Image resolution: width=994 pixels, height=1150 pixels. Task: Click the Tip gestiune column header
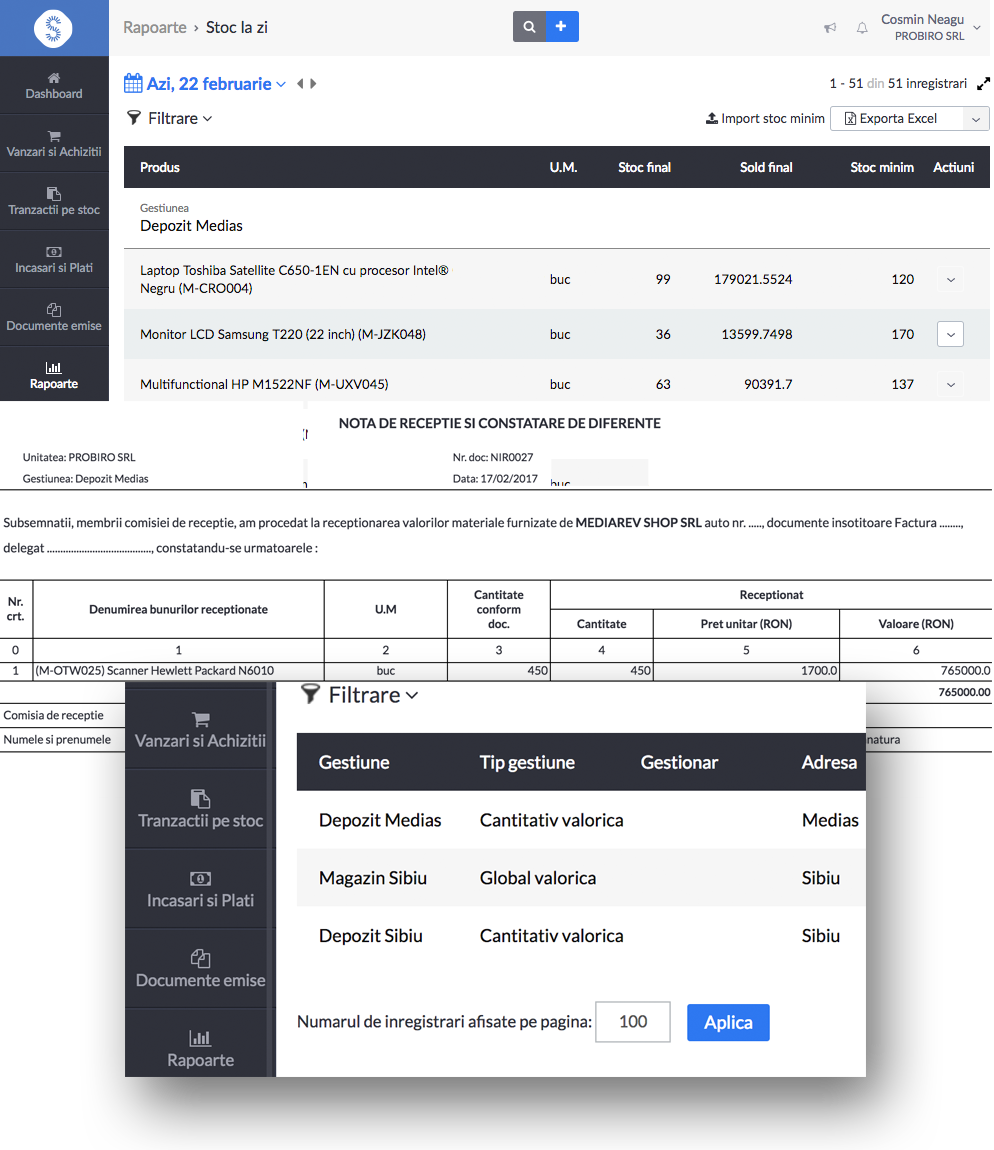[x=527, y=762]
